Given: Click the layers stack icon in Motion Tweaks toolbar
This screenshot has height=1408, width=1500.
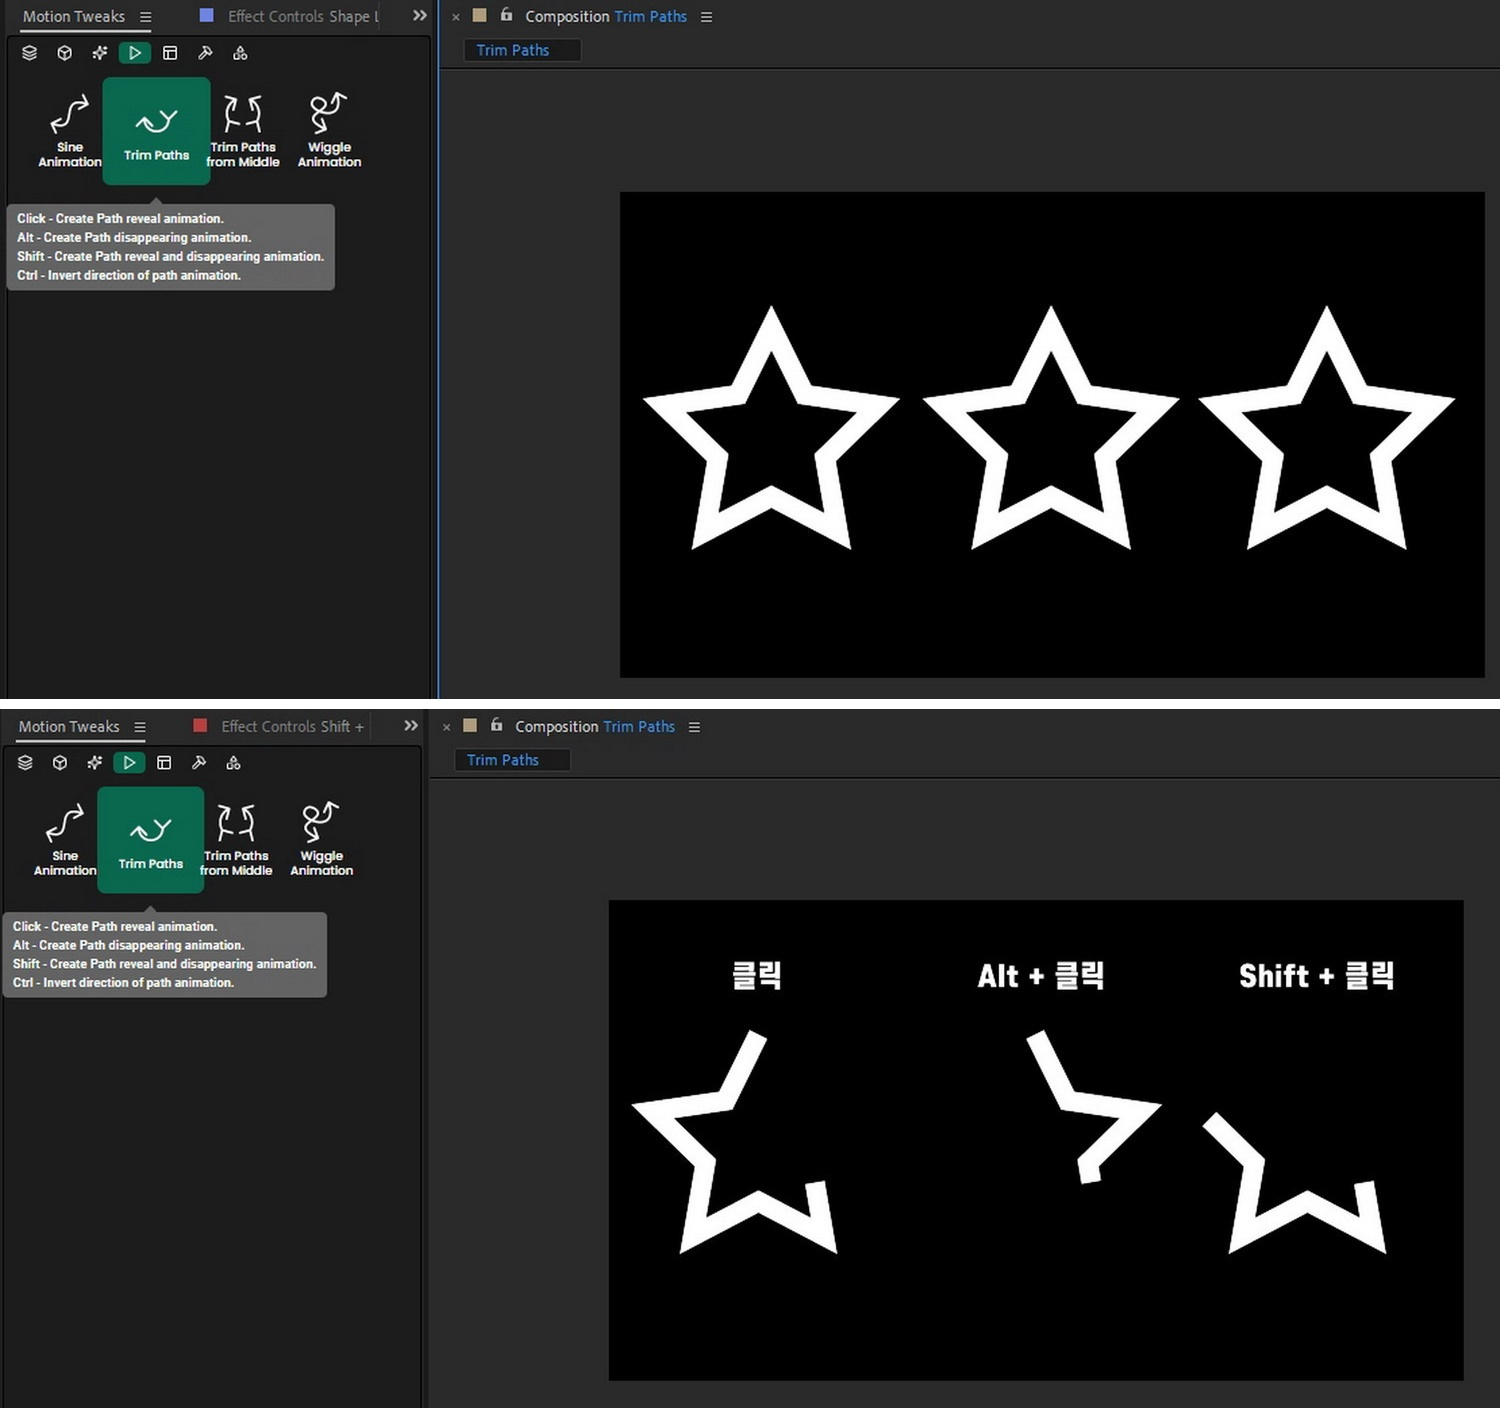Looking at the screenshot, I should [x=28, y=53].
